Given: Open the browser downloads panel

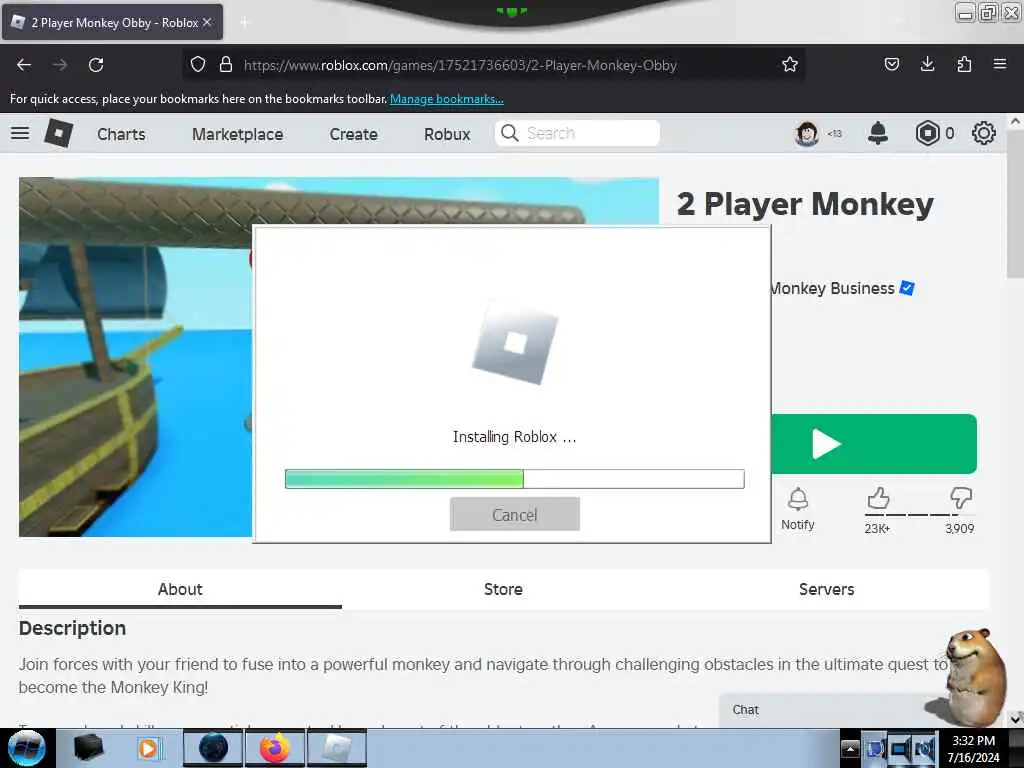Looking at the screenshot, I should click(x=927, y=64).
